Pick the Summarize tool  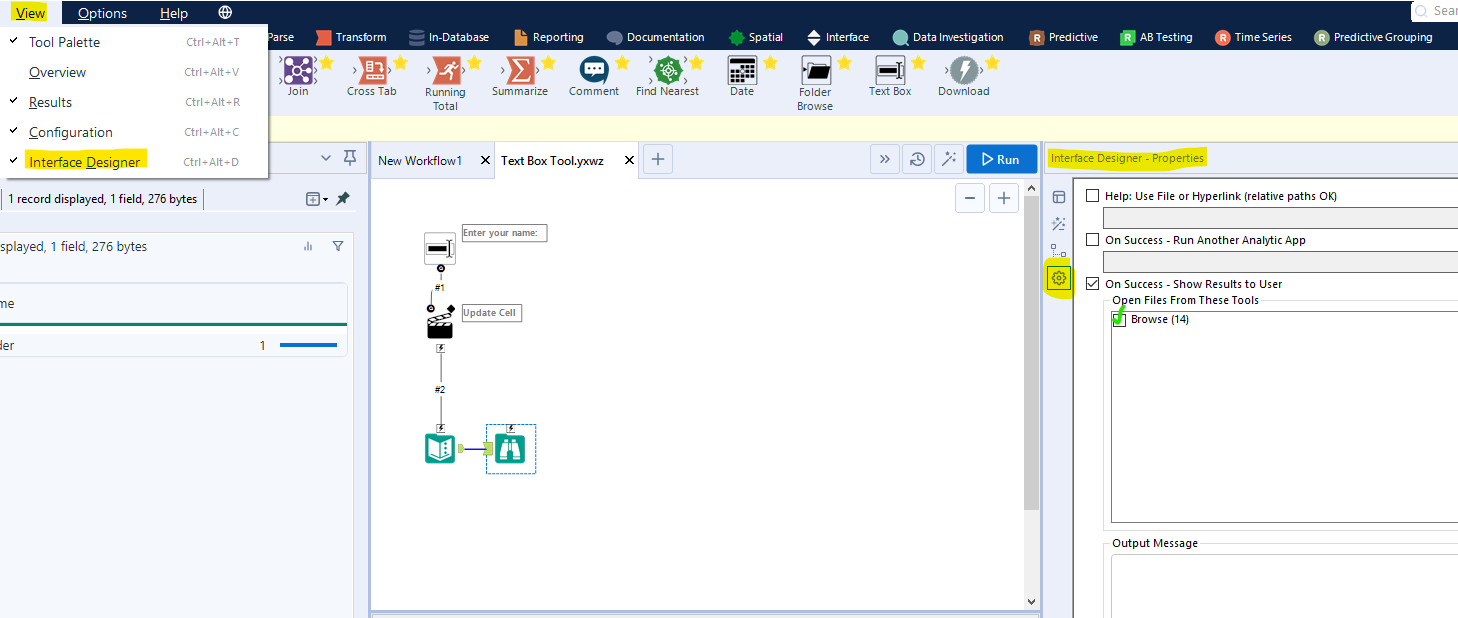[x=519, y=72]
